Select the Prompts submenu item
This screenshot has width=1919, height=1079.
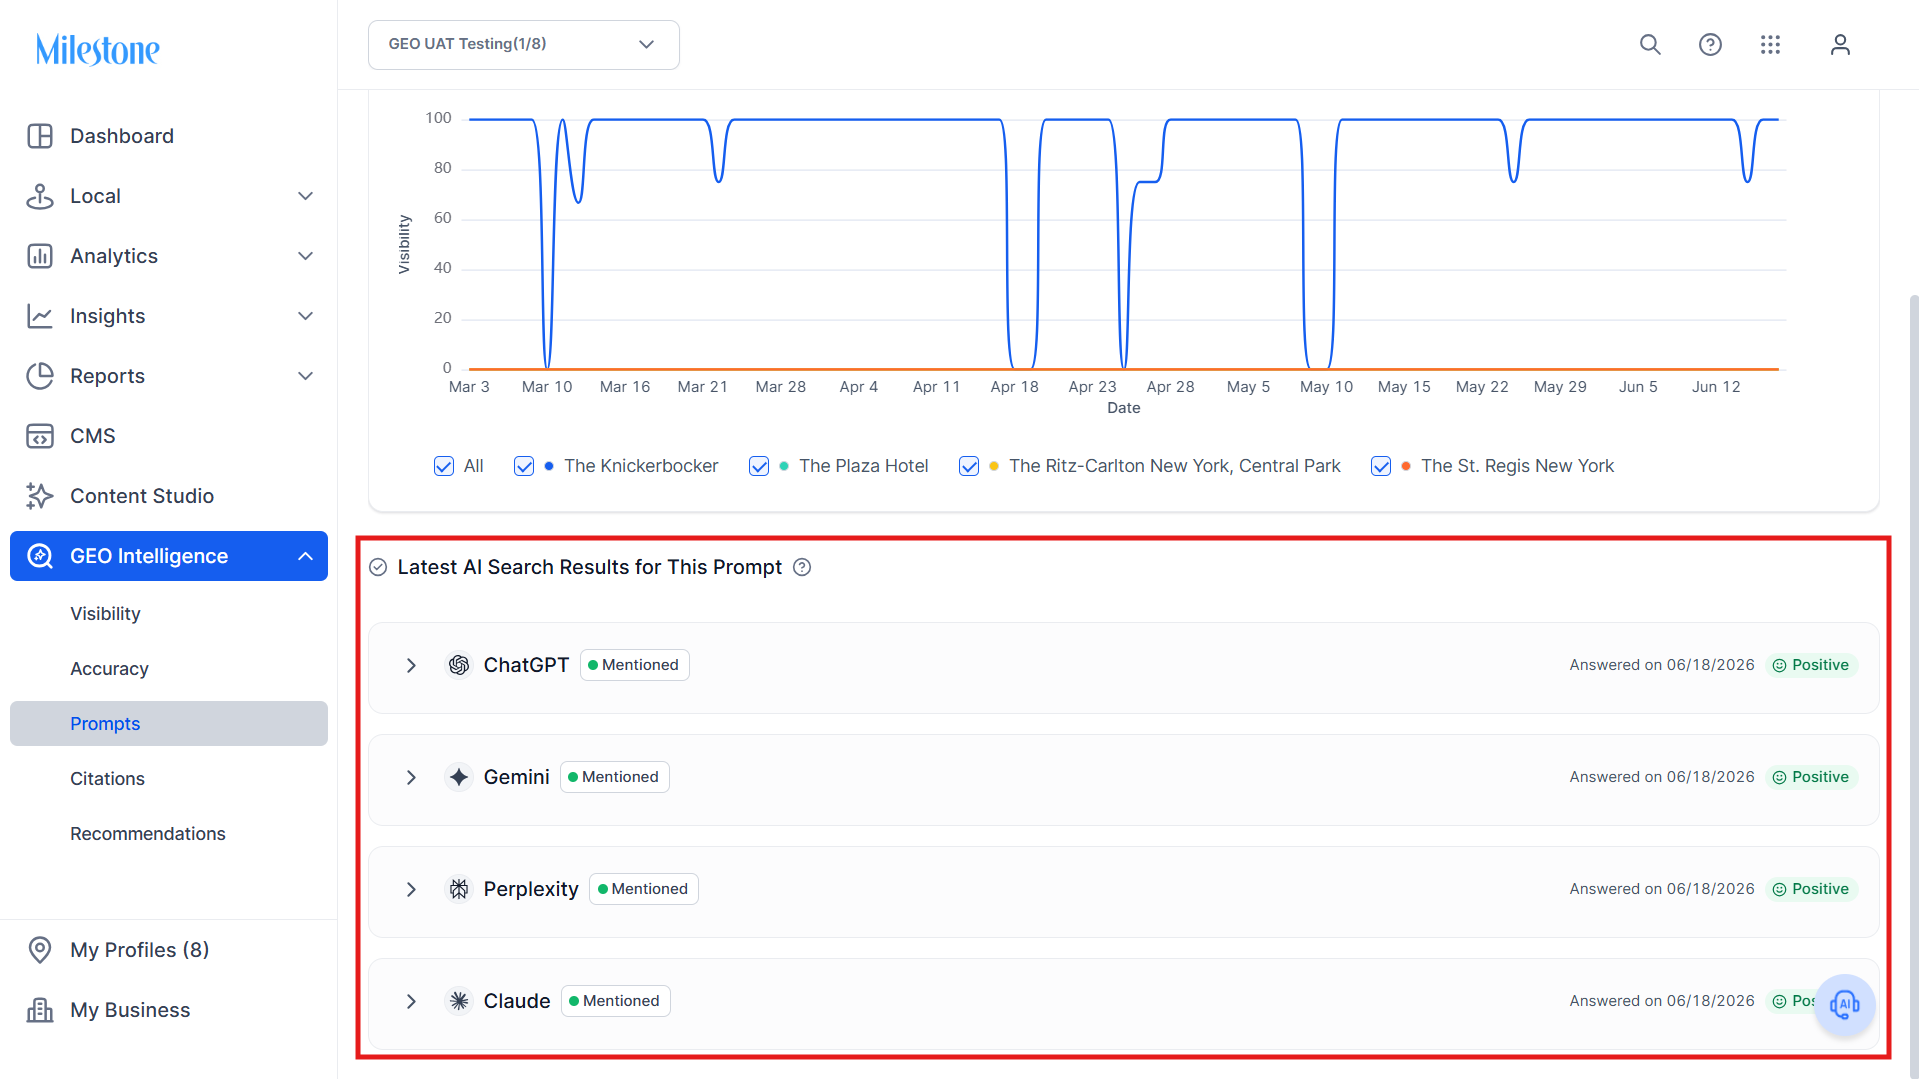169,723
